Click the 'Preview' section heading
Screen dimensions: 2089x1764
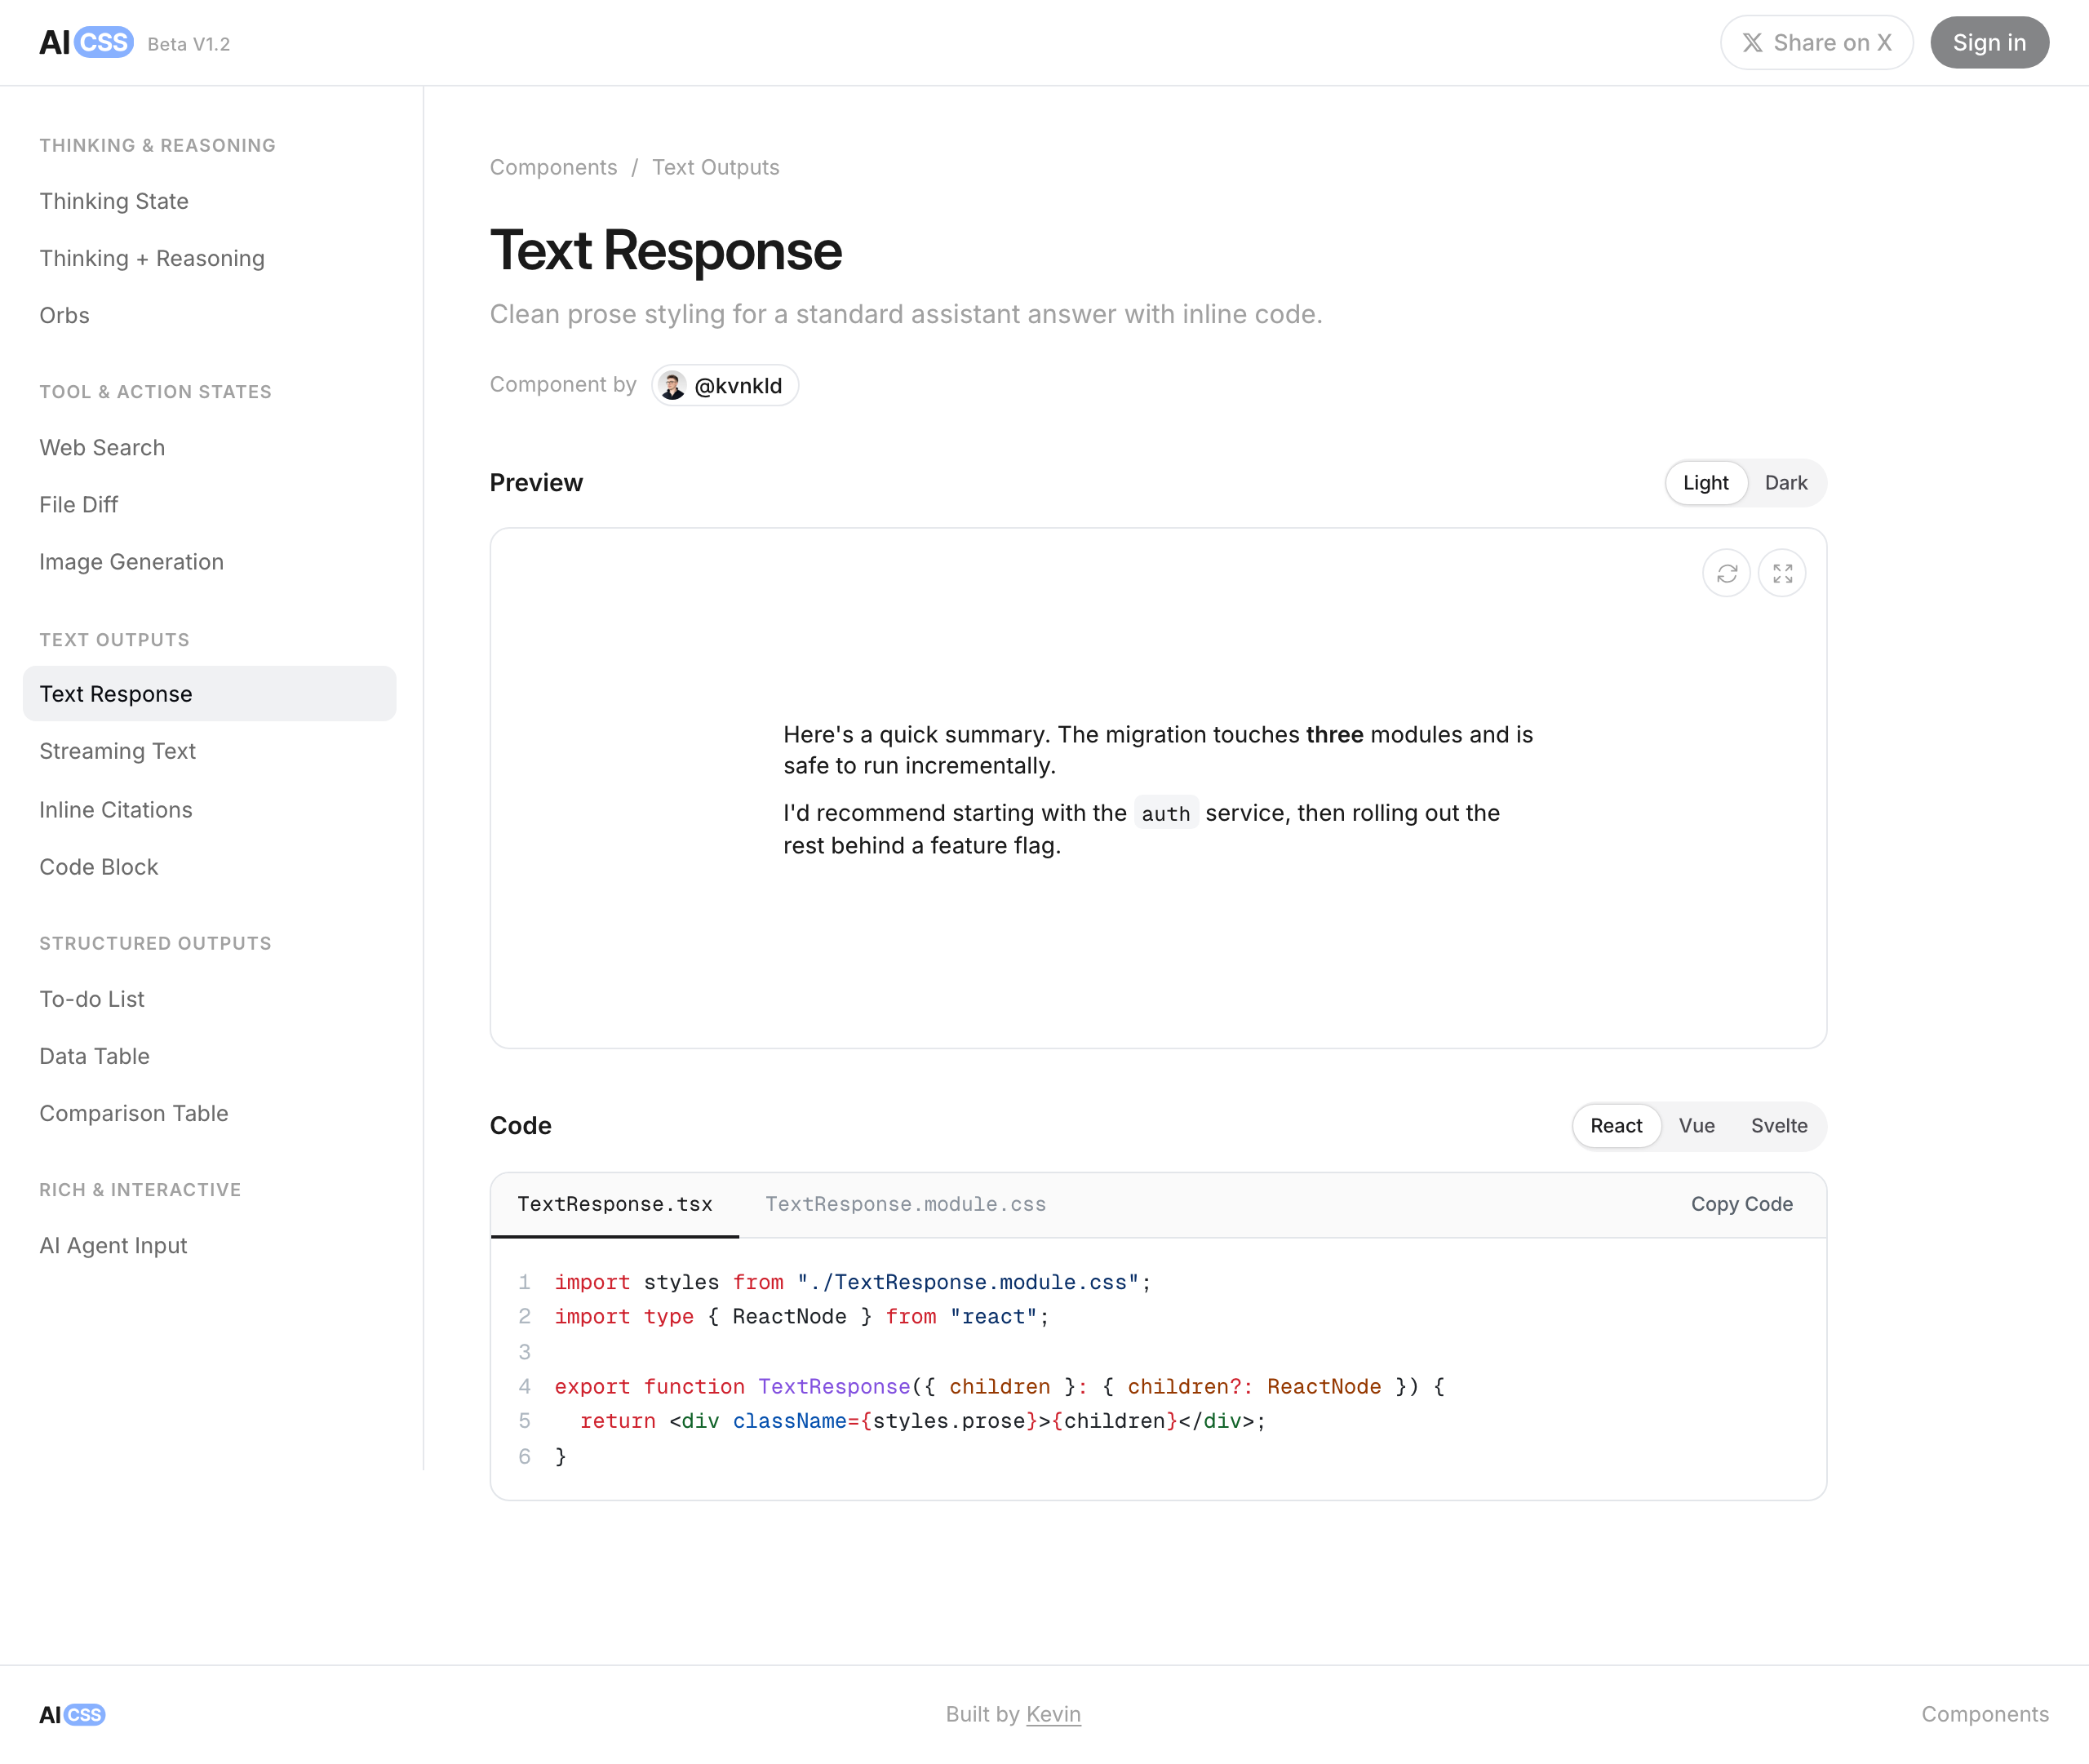coord(536,483)
